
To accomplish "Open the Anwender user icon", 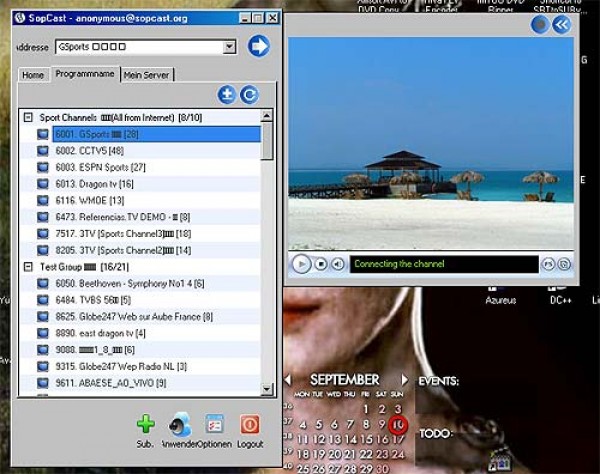I will (x=180, y=423).
